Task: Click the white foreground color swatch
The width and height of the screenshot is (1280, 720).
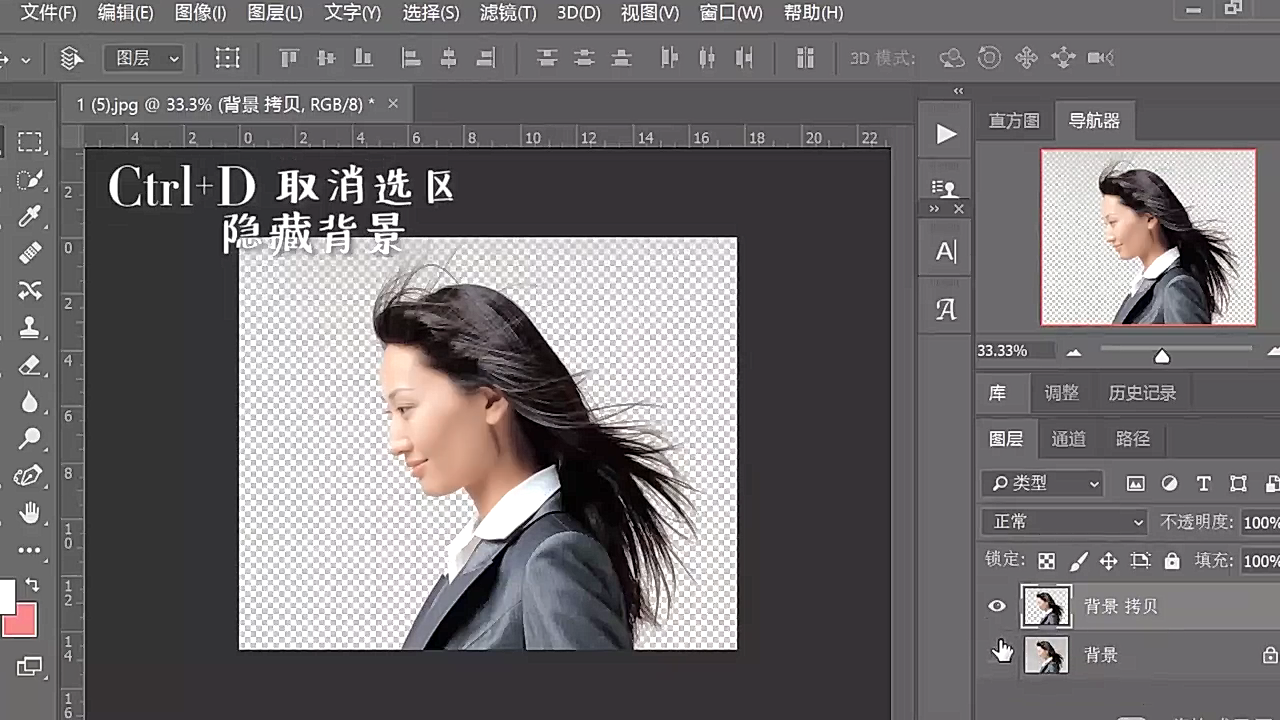Action: [x=6, y=598]
